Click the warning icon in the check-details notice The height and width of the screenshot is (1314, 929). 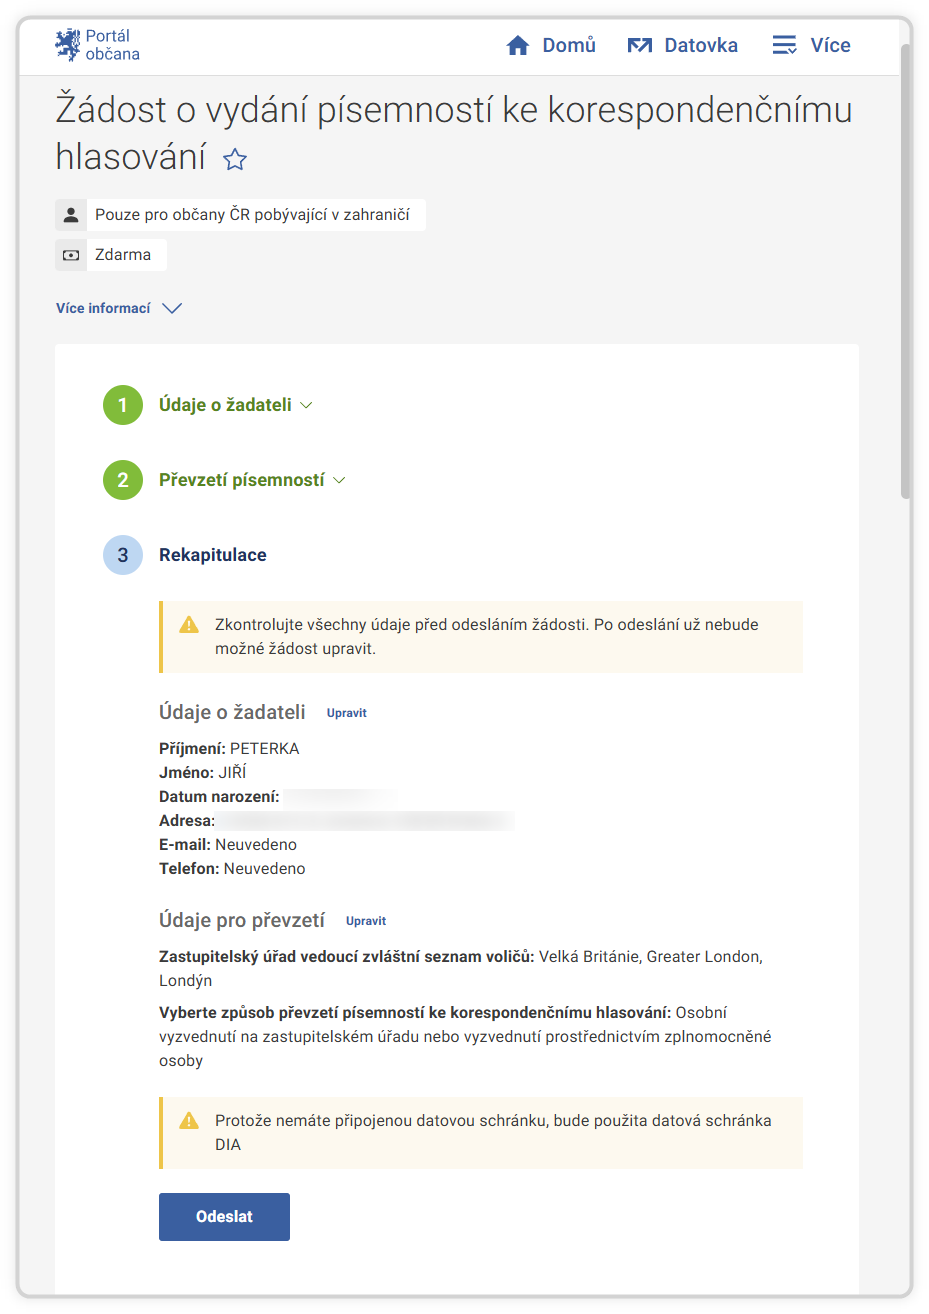(x=189, y=625)
